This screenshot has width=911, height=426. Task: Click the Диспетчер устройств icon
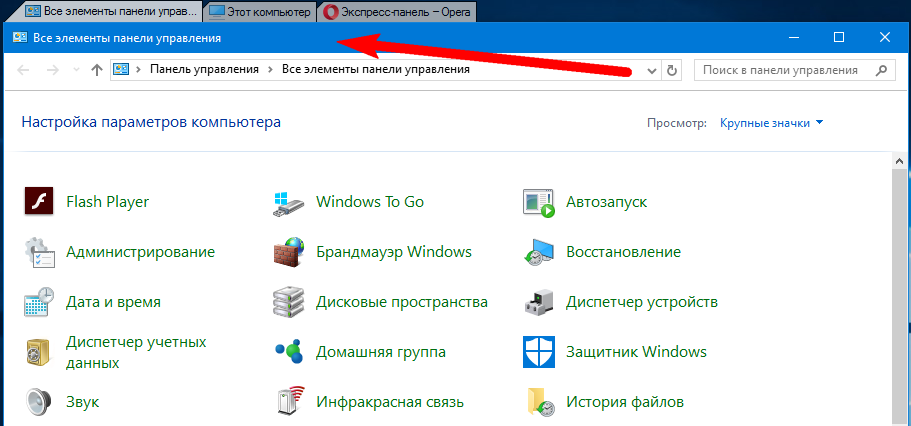[x=539, y=302]
